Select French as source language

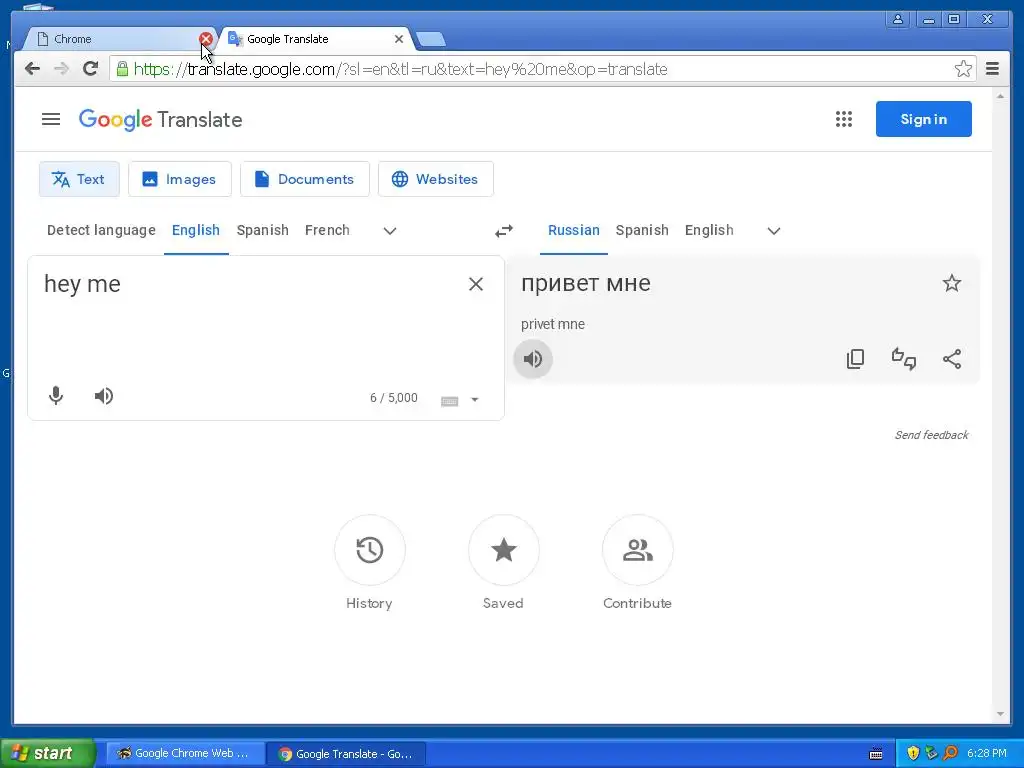pyautogui.click(x=327, y=230)
